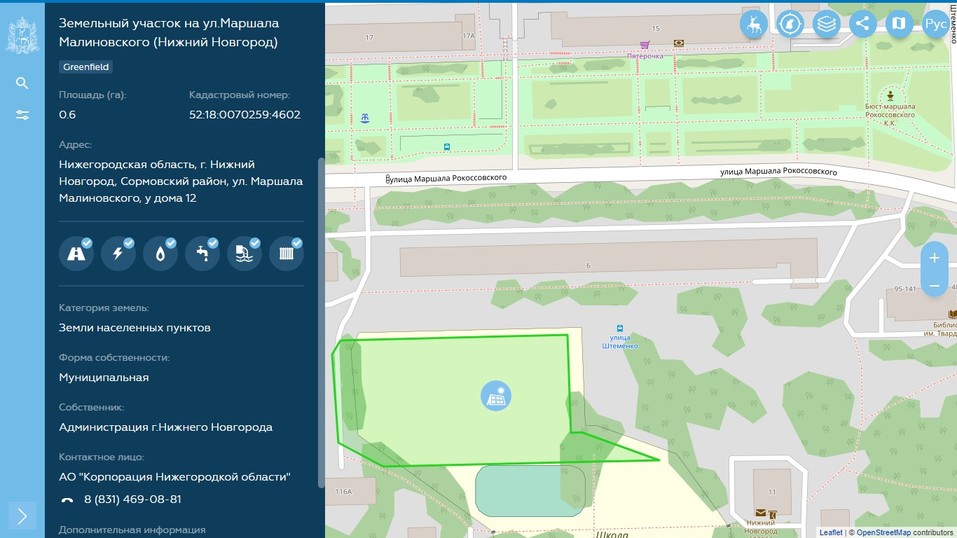Open the folded map icon button

pyautogui.click(x=899, y=24)
